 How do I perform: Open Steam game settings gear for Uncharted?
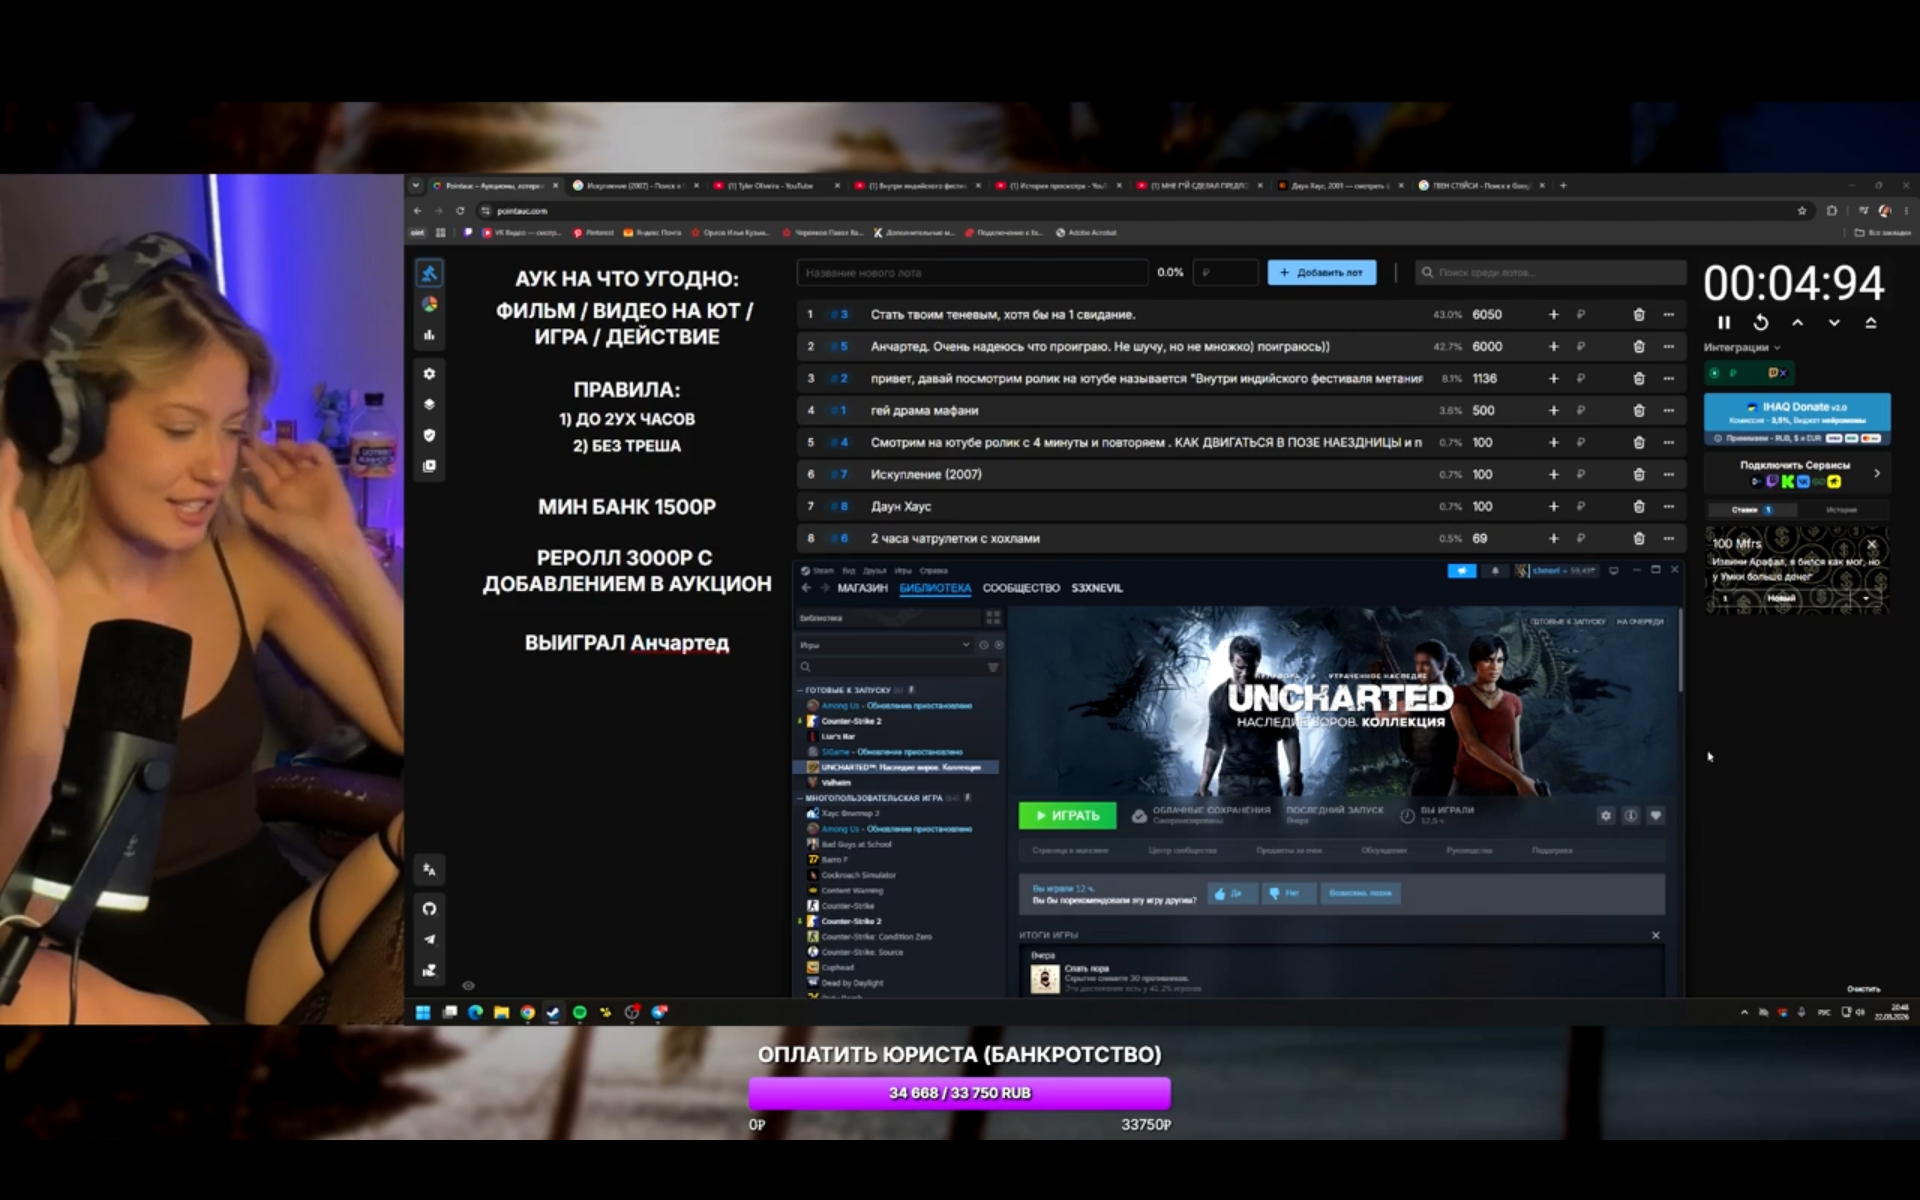[1606, 816]
